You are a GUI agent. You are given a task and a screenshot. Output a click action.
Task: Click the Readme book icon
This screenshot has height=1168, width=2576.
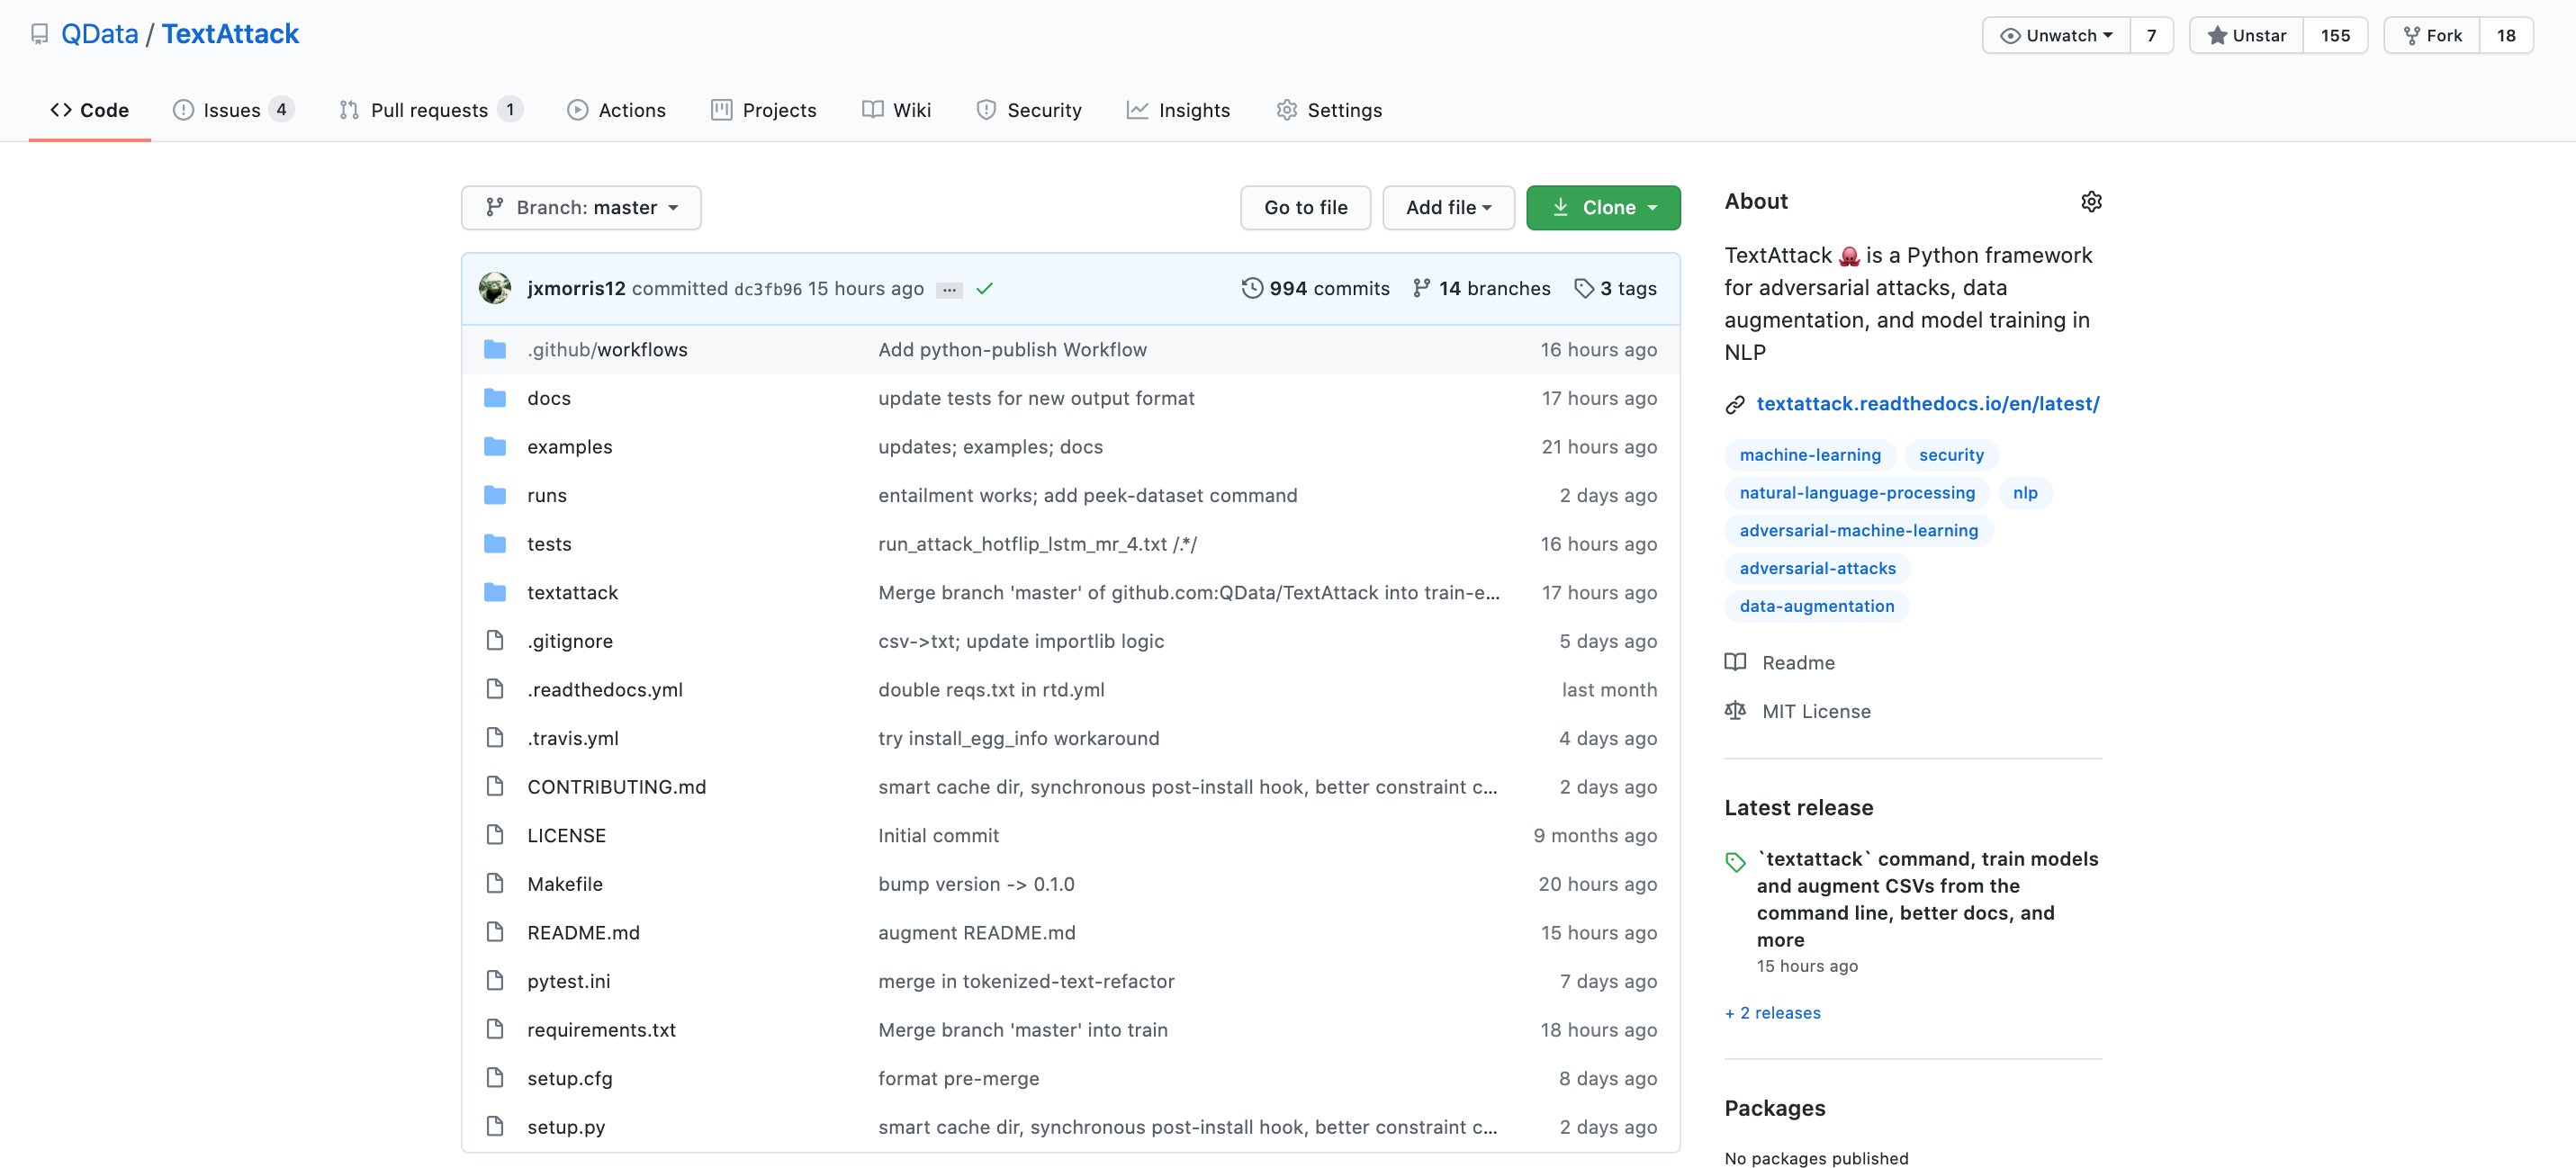1737,662
